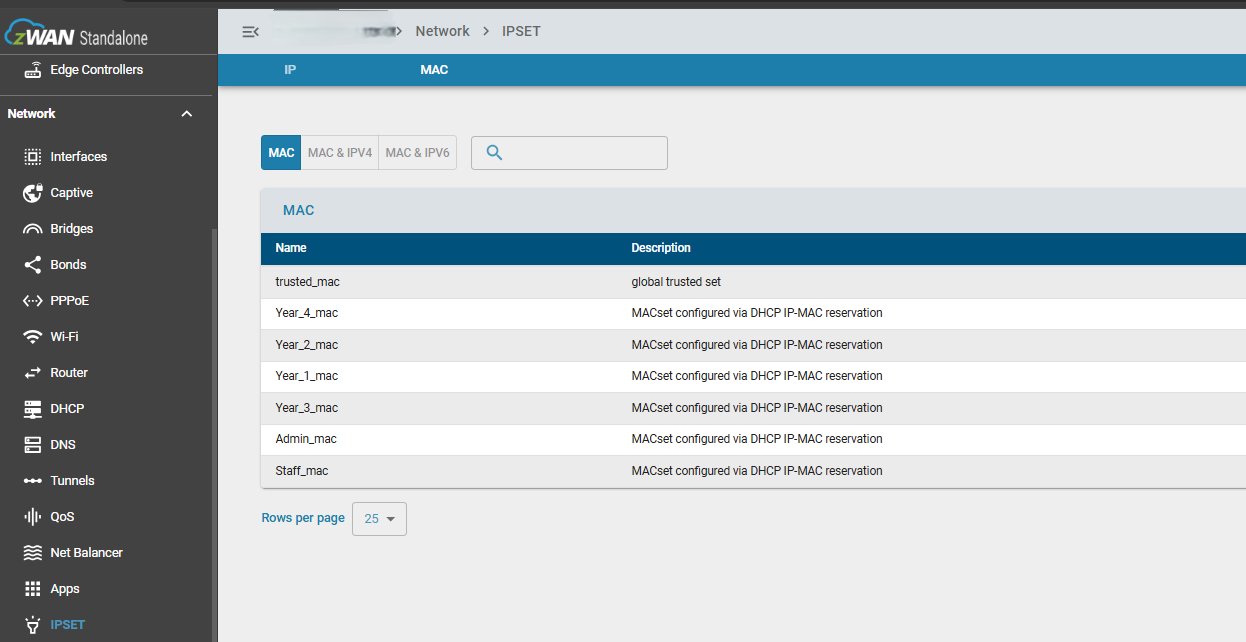The height and width of the screenshot is (642, 1246).
Task: Click the Network breadcrumb link
Action: (x=443, y=31)
